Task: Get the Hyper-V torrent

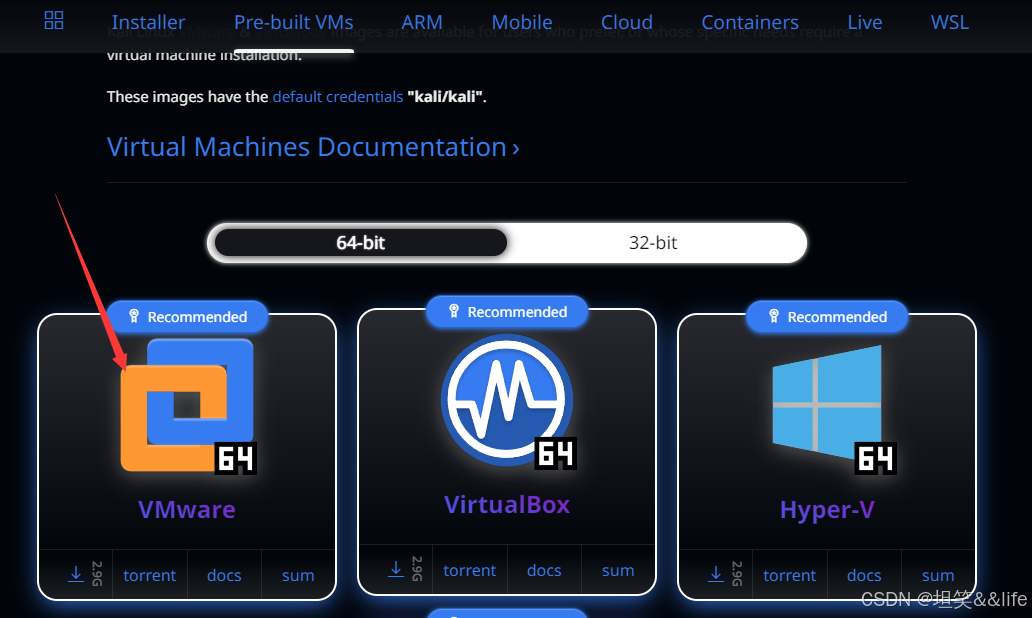Action: 789,575
